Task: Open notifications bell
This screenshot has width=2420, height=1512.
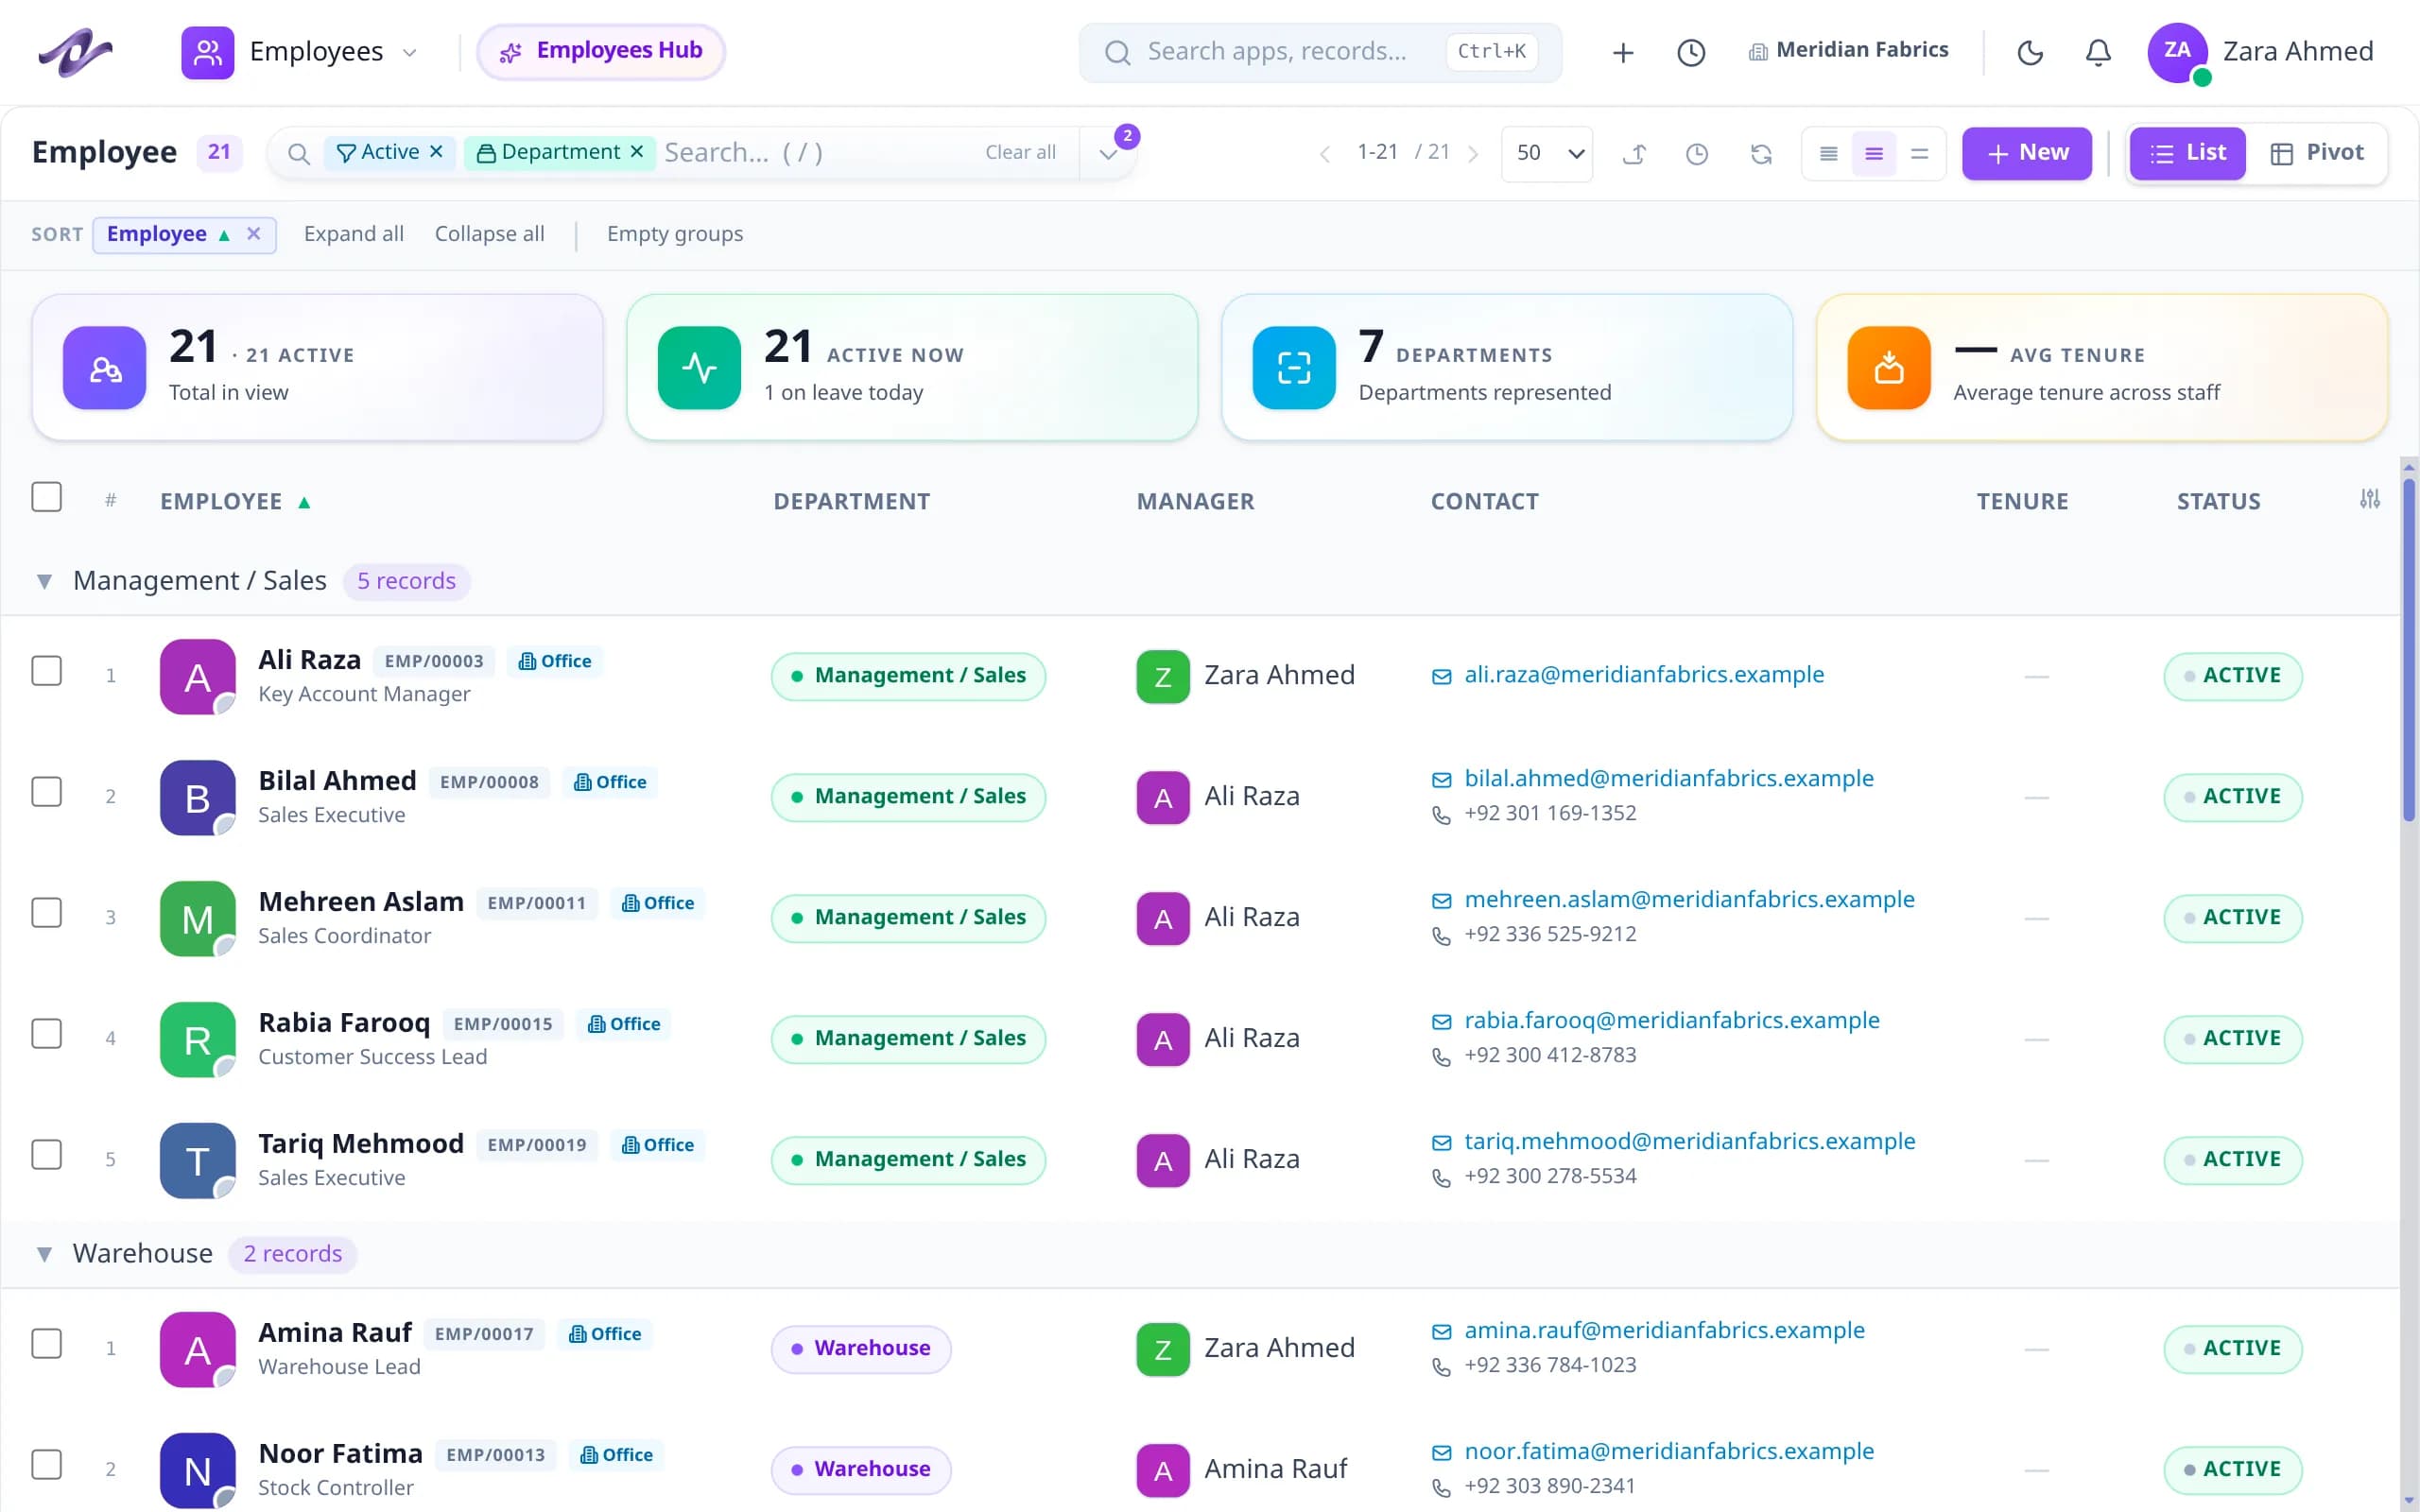Action: [x=2098, y=52]
